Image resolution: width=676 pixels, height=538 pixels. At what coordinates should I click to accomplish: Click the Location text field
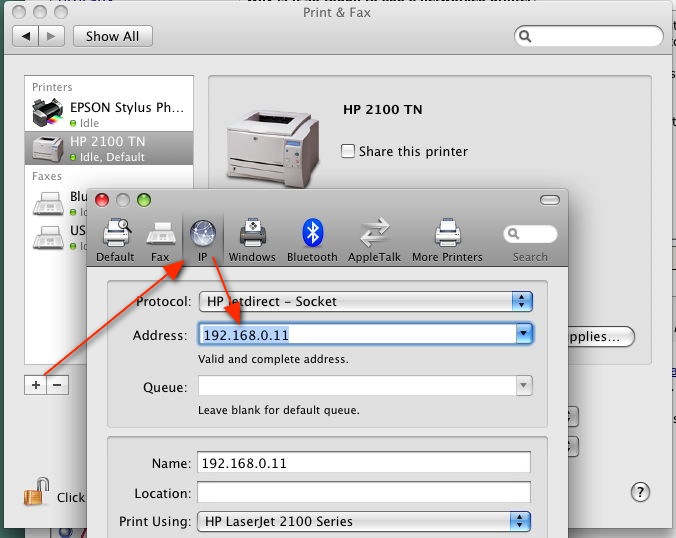364,493
